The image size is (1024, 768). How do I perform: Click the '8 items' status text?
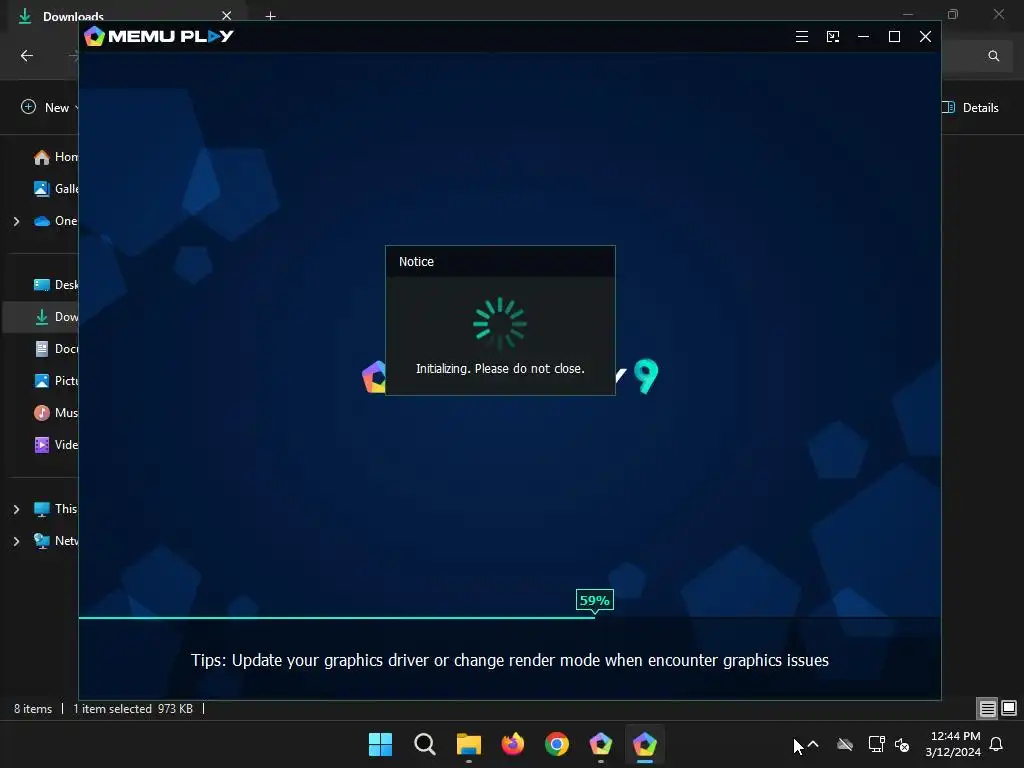(33, 709)
